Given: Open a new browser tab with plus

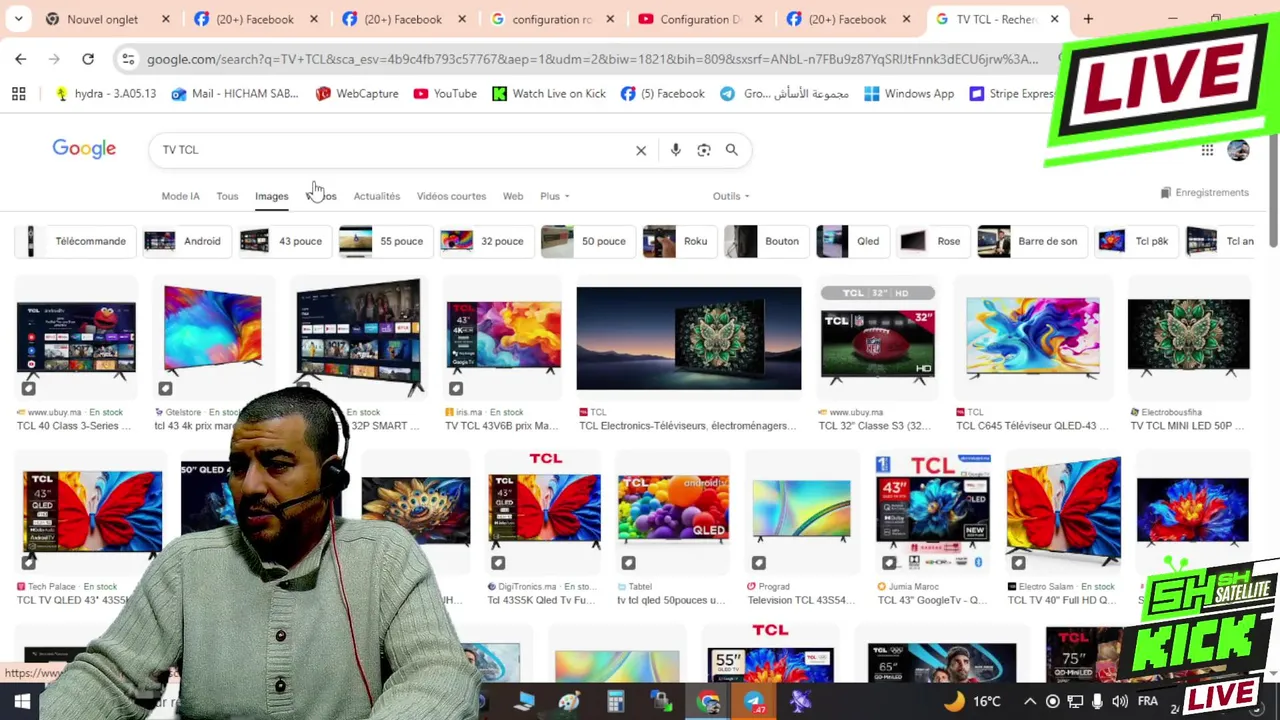Looking at the screenshot, I should click(x=1088, y=19).
